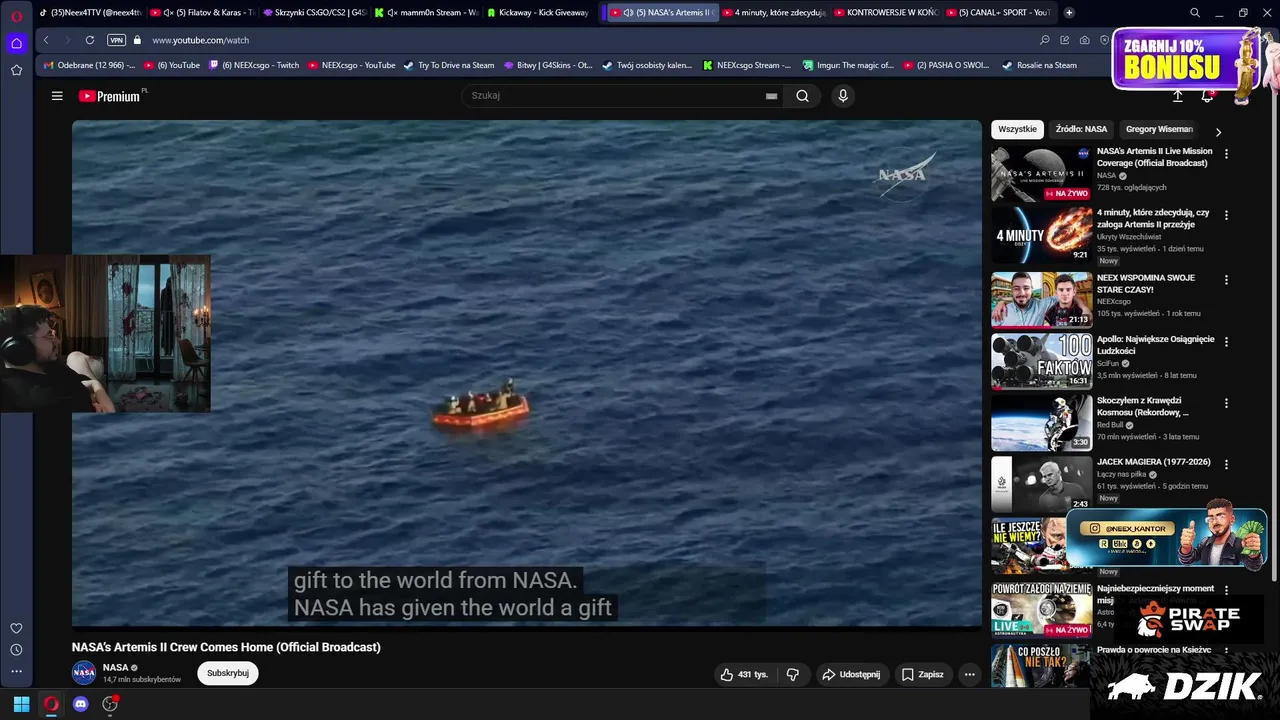Open Skoczyłem z Krawędzi Kosmosu title
Viewport: 1280px width, 720px height.
[1143, 406]
